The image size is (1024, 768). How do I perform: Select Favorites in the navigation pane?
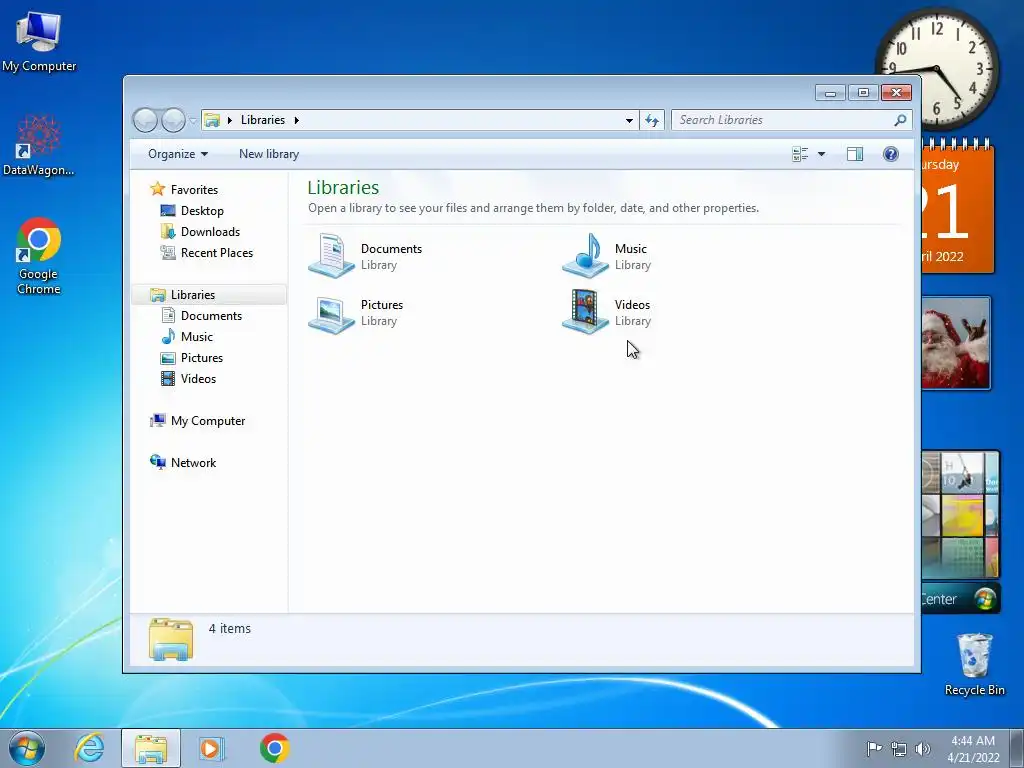194,189
